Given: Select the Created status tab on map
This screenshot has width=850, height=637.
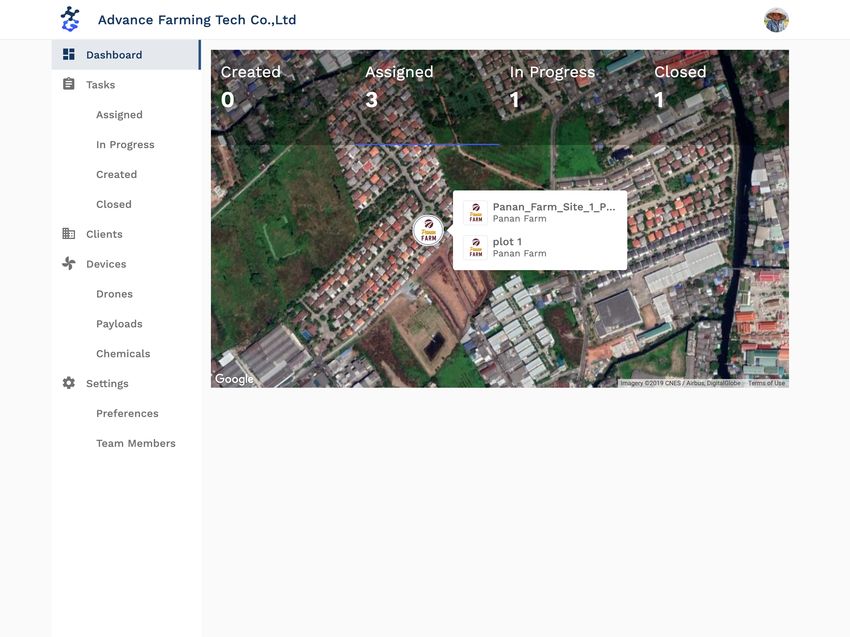Looking at the screenshot, I should (x=283, y=98).
